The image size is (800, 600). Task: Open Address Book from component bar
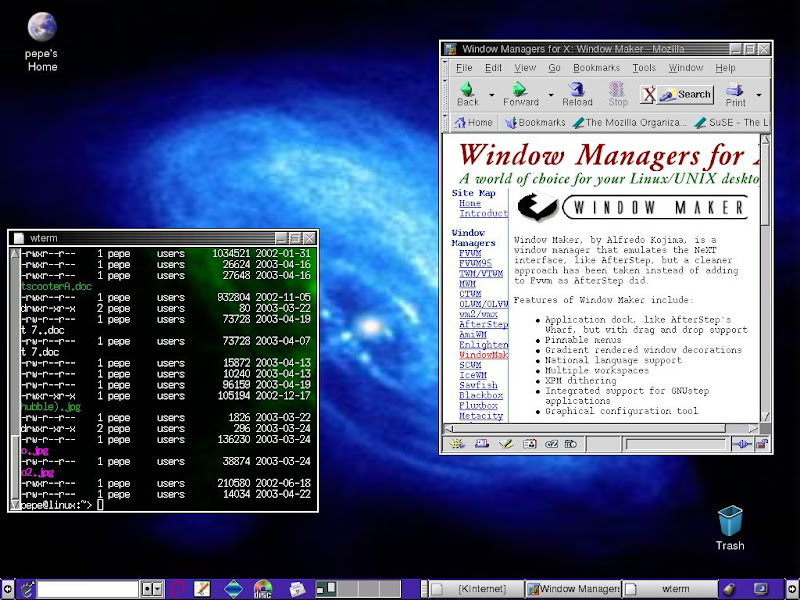(x=530, y=444)
